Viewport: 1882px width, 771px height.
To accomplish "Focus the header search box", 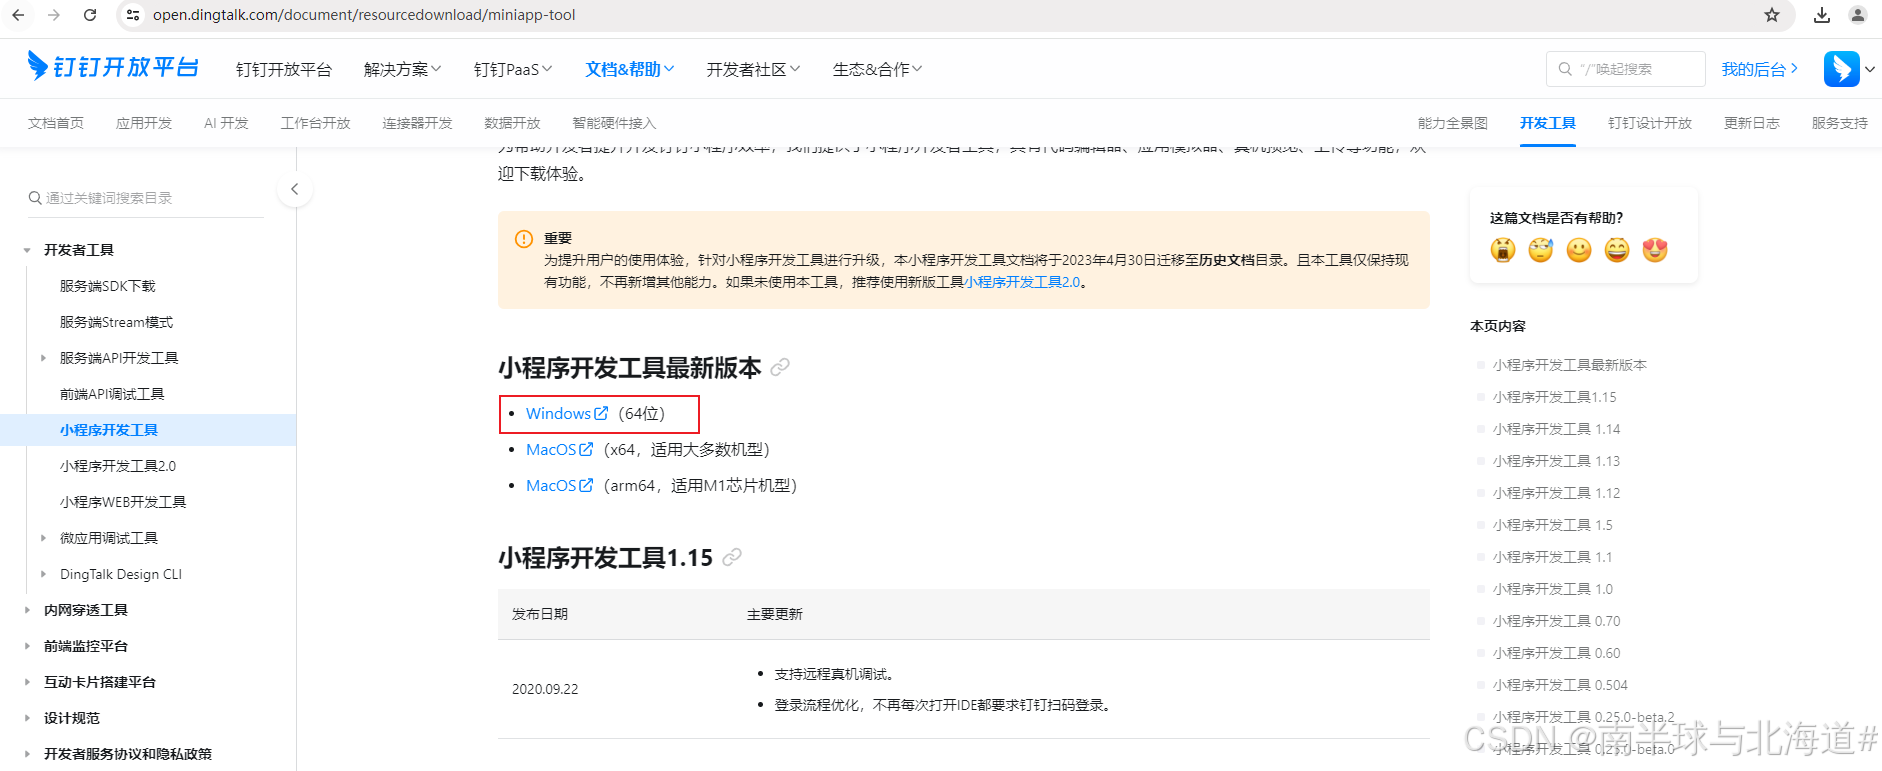I will point(1626,69).
